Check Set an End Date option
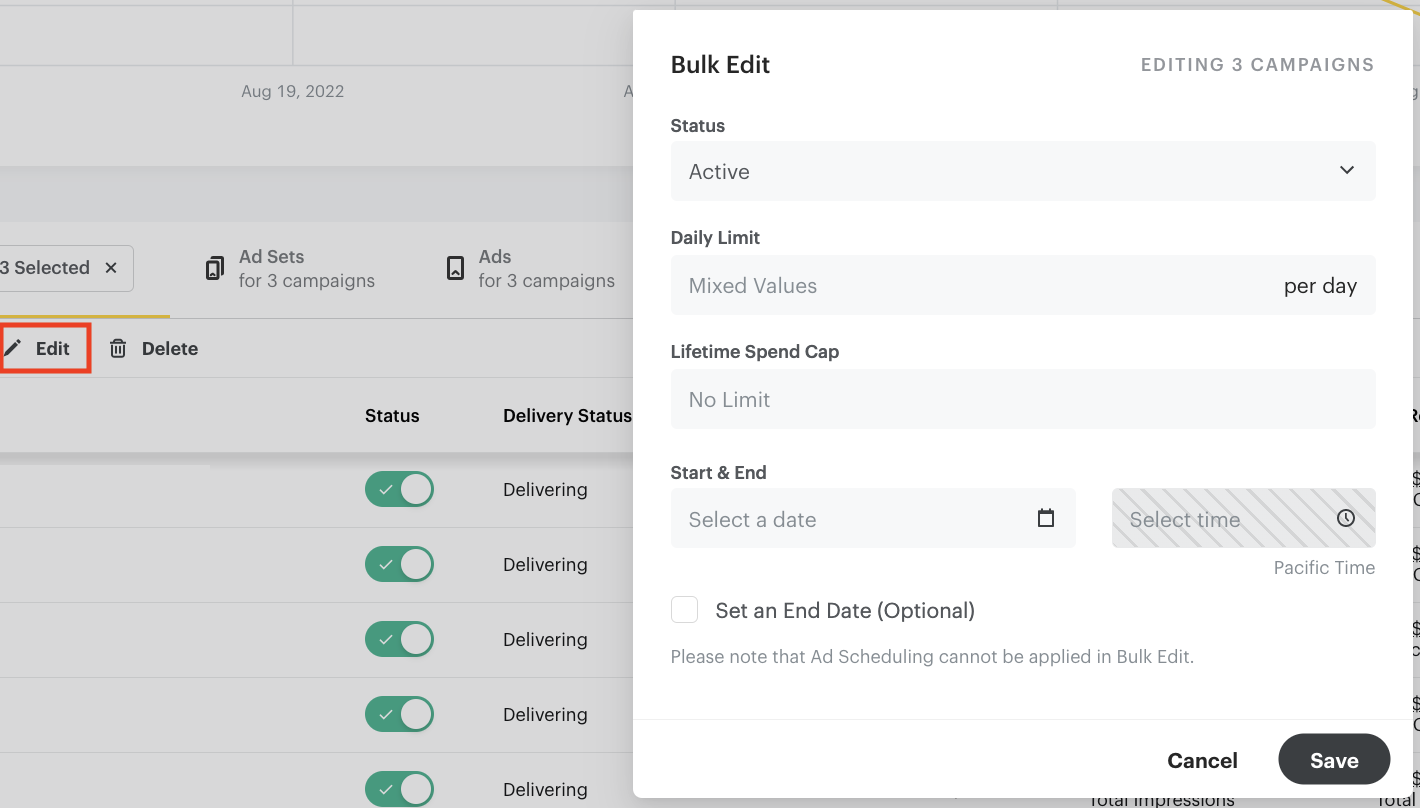This screenshot has width=1420, height=808. (x=684, y=609)
